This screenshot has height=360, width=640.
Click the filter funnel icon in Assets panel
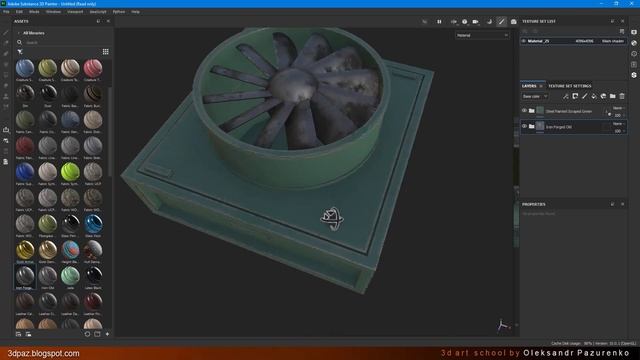click(20, 52)
